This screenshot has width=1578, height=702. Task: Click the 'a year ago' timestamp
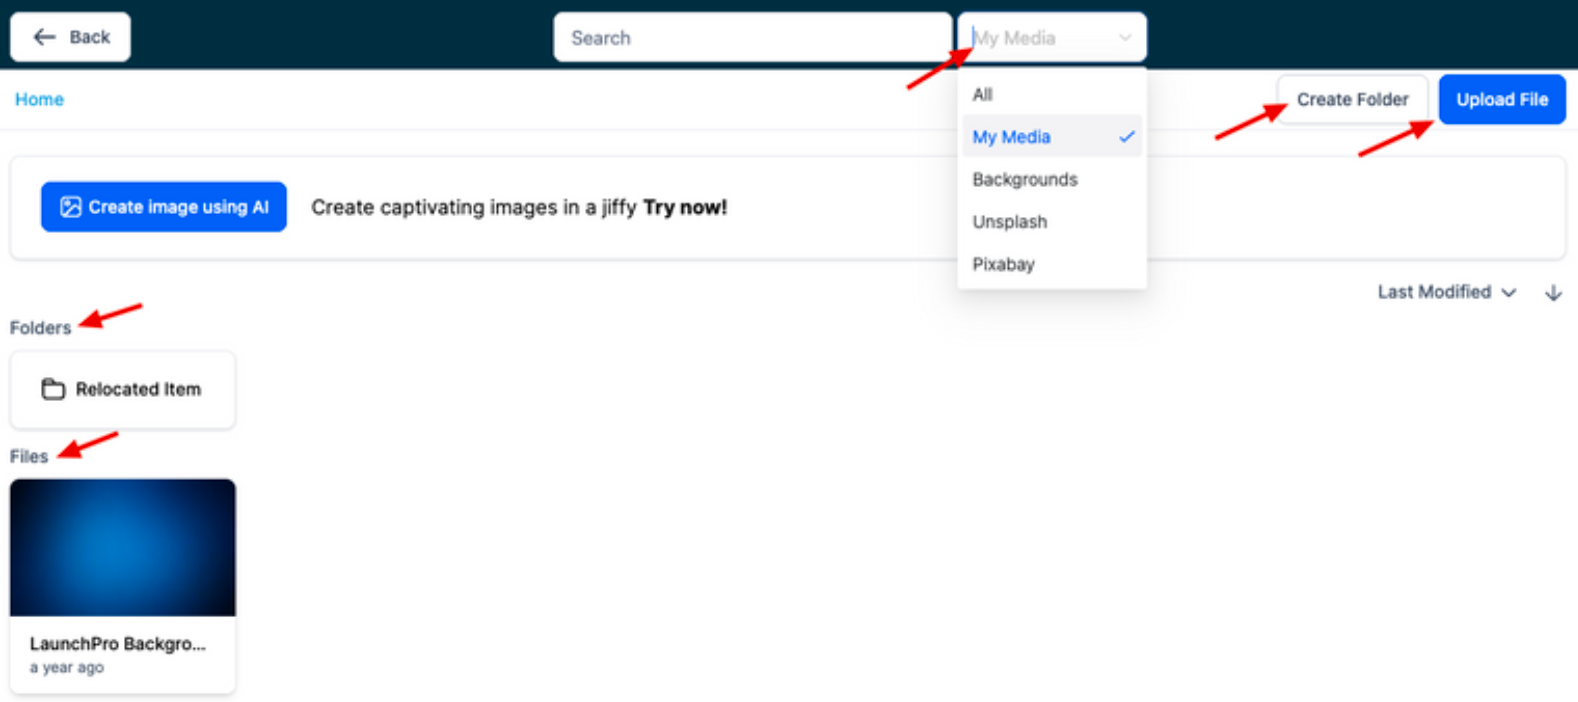[67, 668]
